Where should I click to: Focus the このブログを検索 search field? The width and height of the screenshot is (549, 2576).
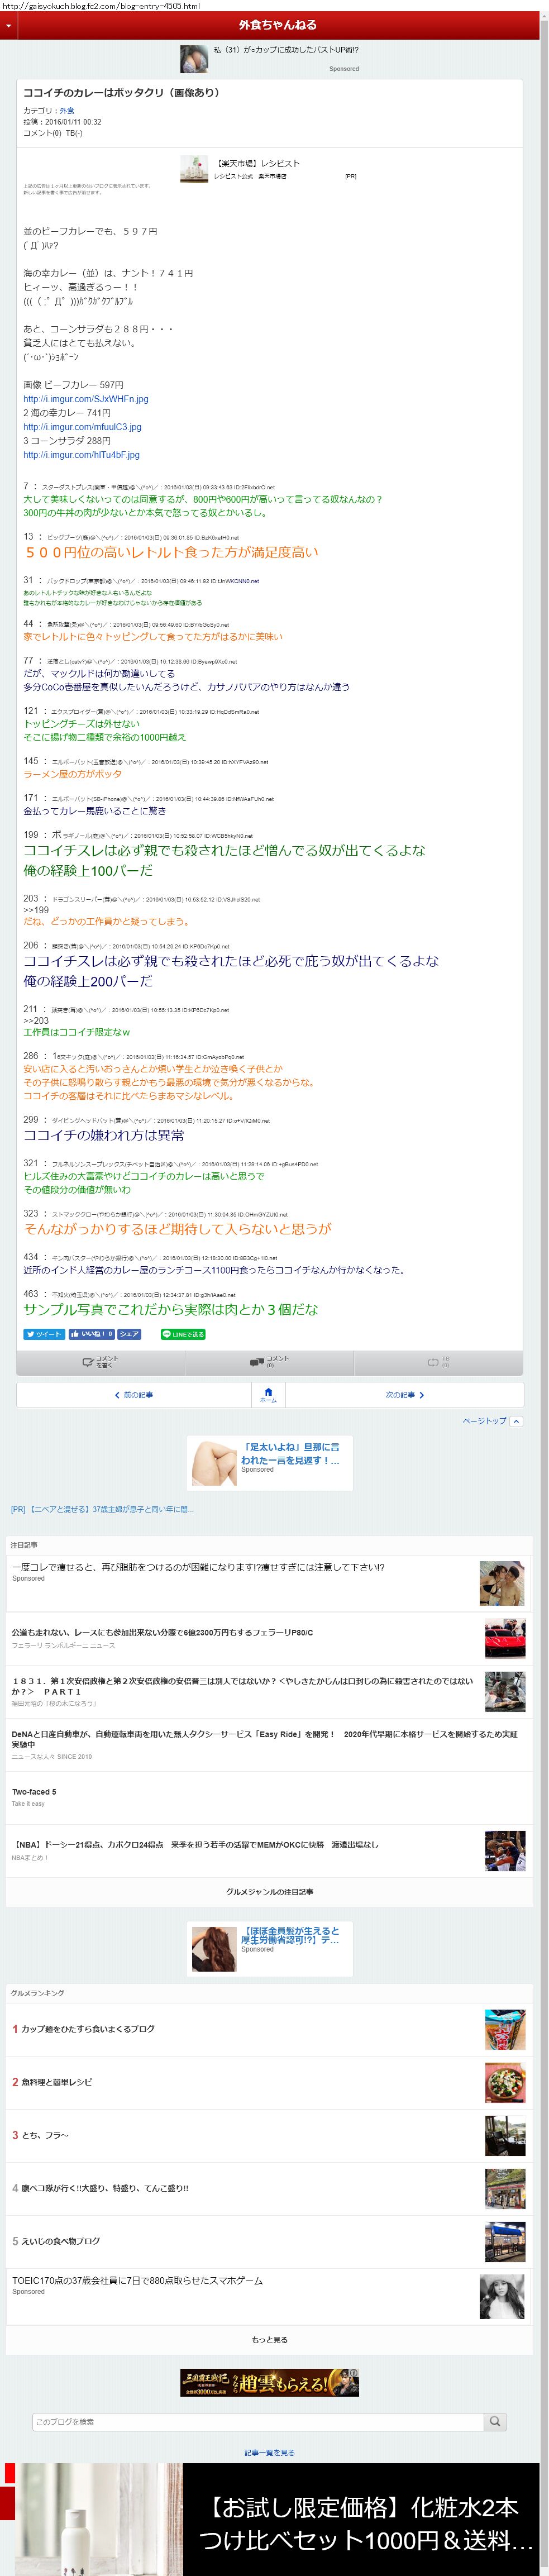point(257,2422)
